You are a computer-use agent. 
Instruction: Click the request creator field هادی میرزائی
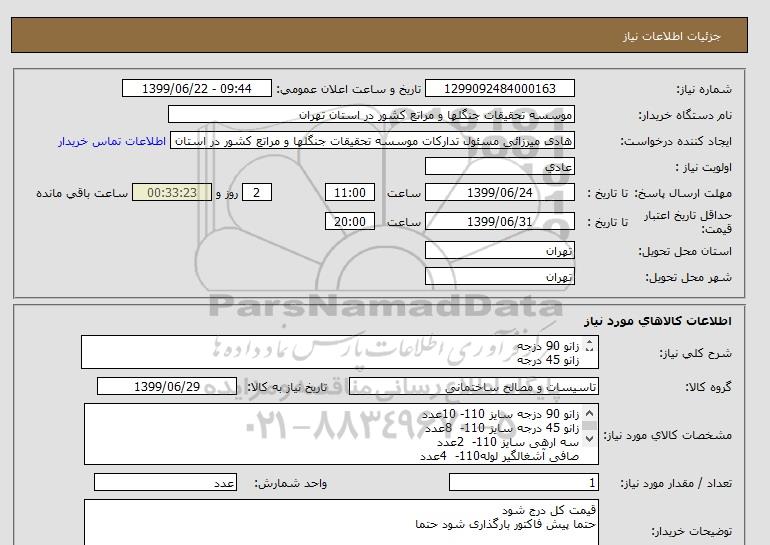tap(372, 141)
